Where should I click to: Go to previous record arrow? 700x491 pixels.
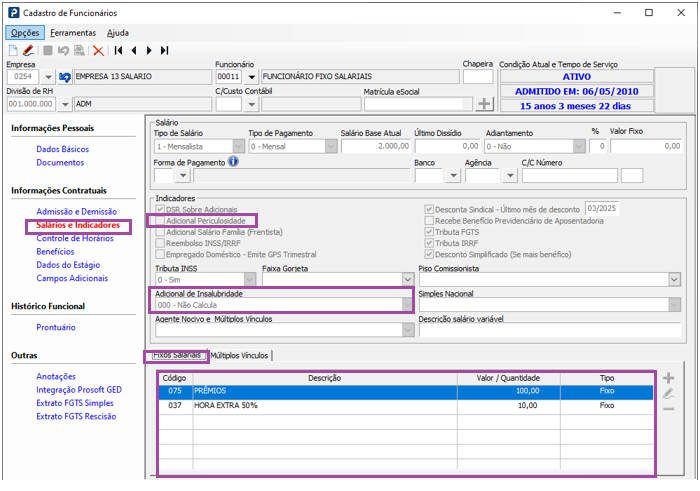point(134,50)
